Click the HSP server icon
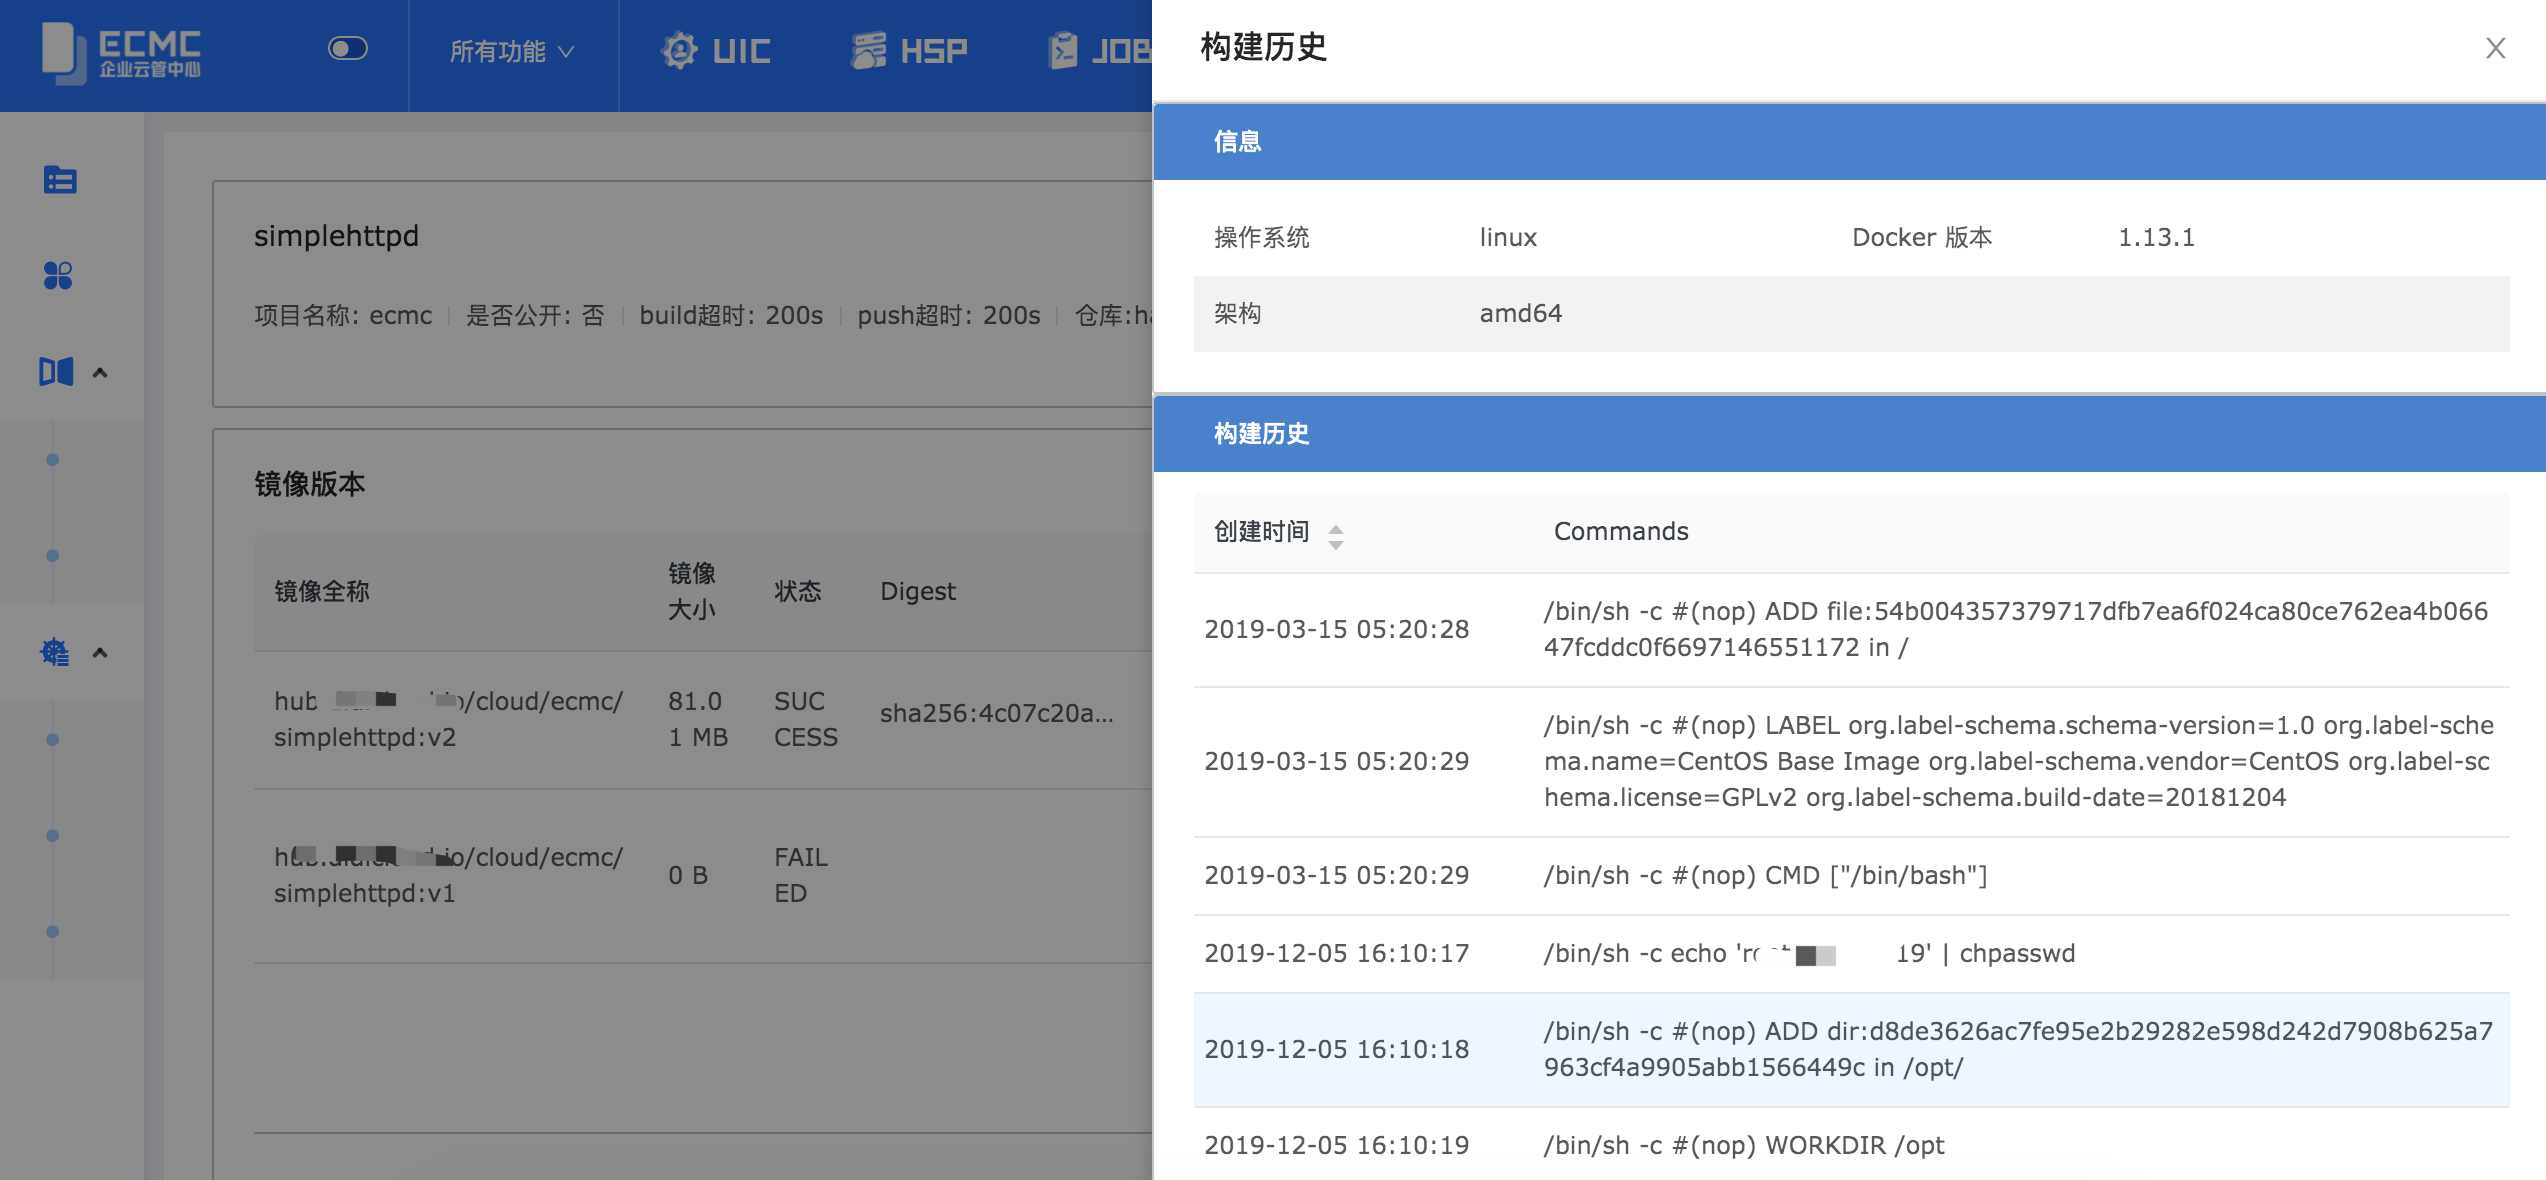Image resolution: width=2546 pixels, height=1180 pixels. 868,51
